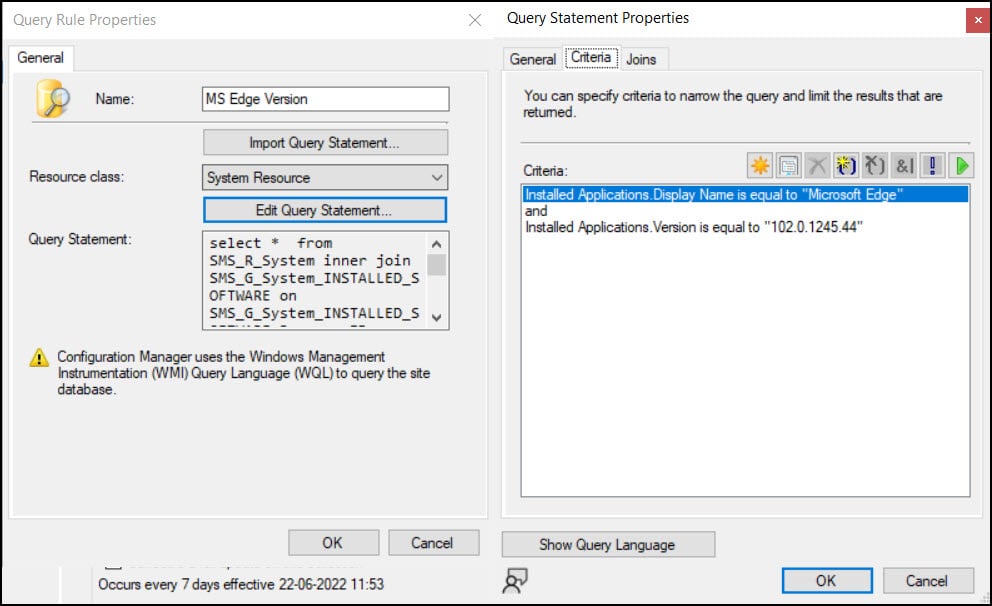This screenshot has width=992, height=606.
Task: Click Edit Query Statement button
Action: click(x=325, y=210)
